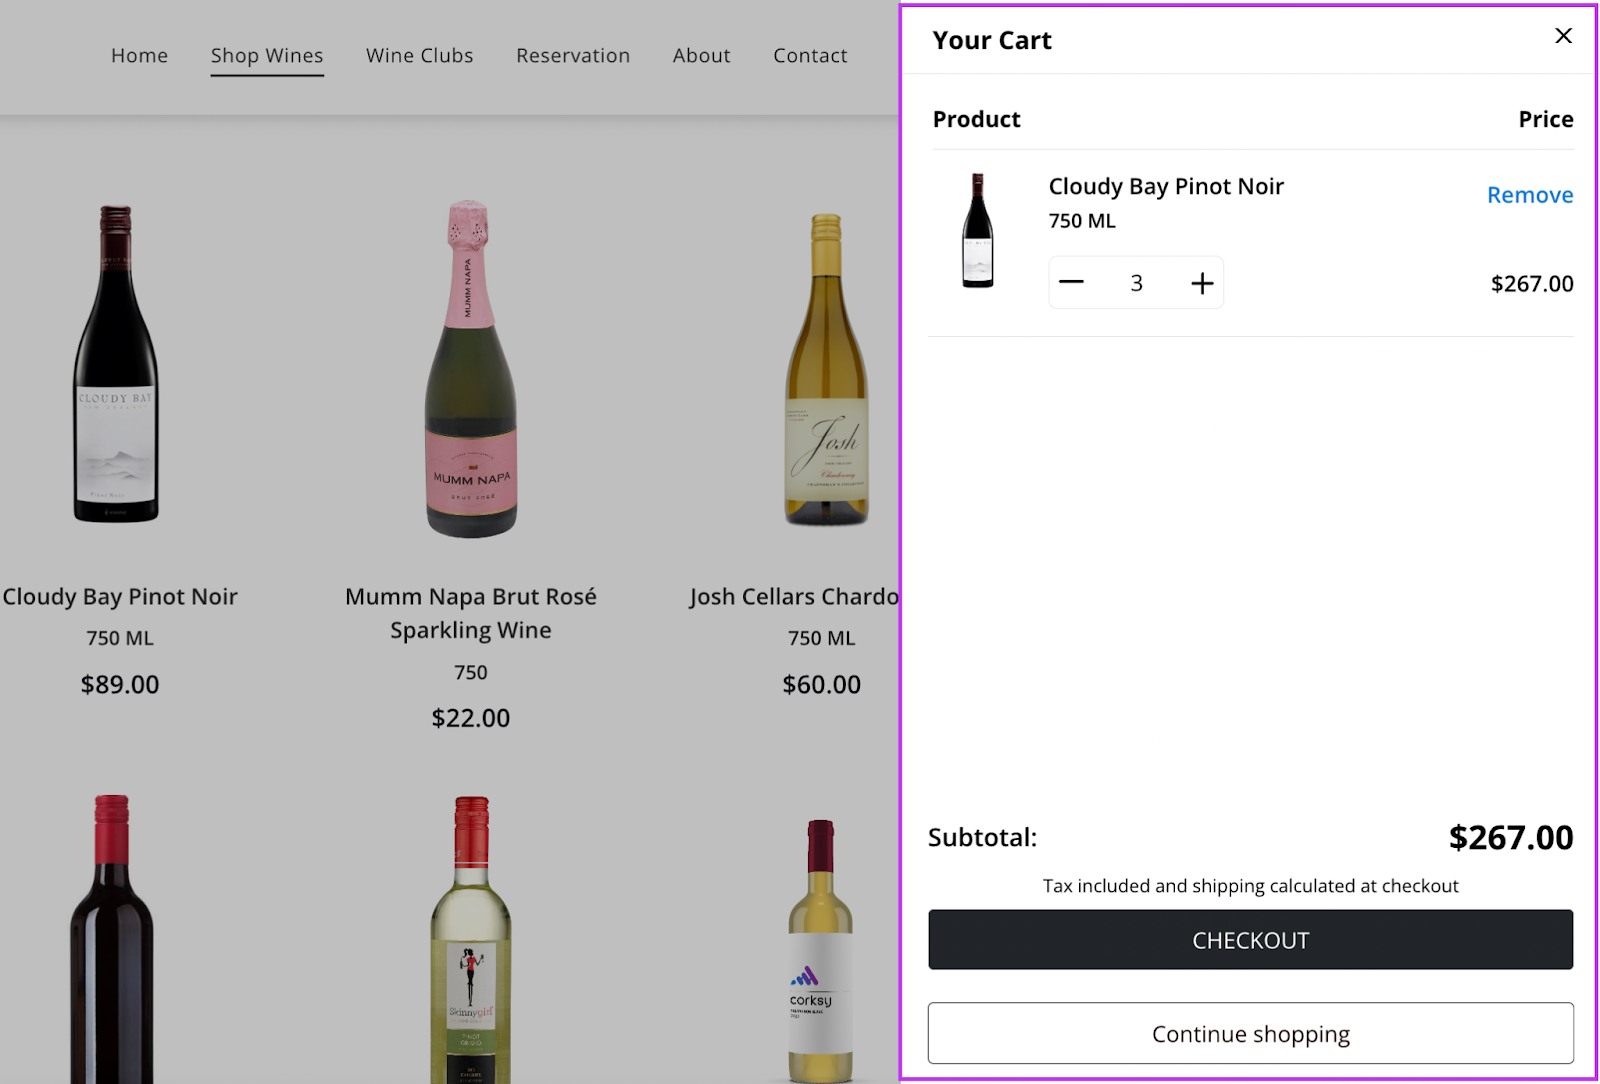Click the quantity field showing 3
1600x1084 pixels.
[1136, 283]
